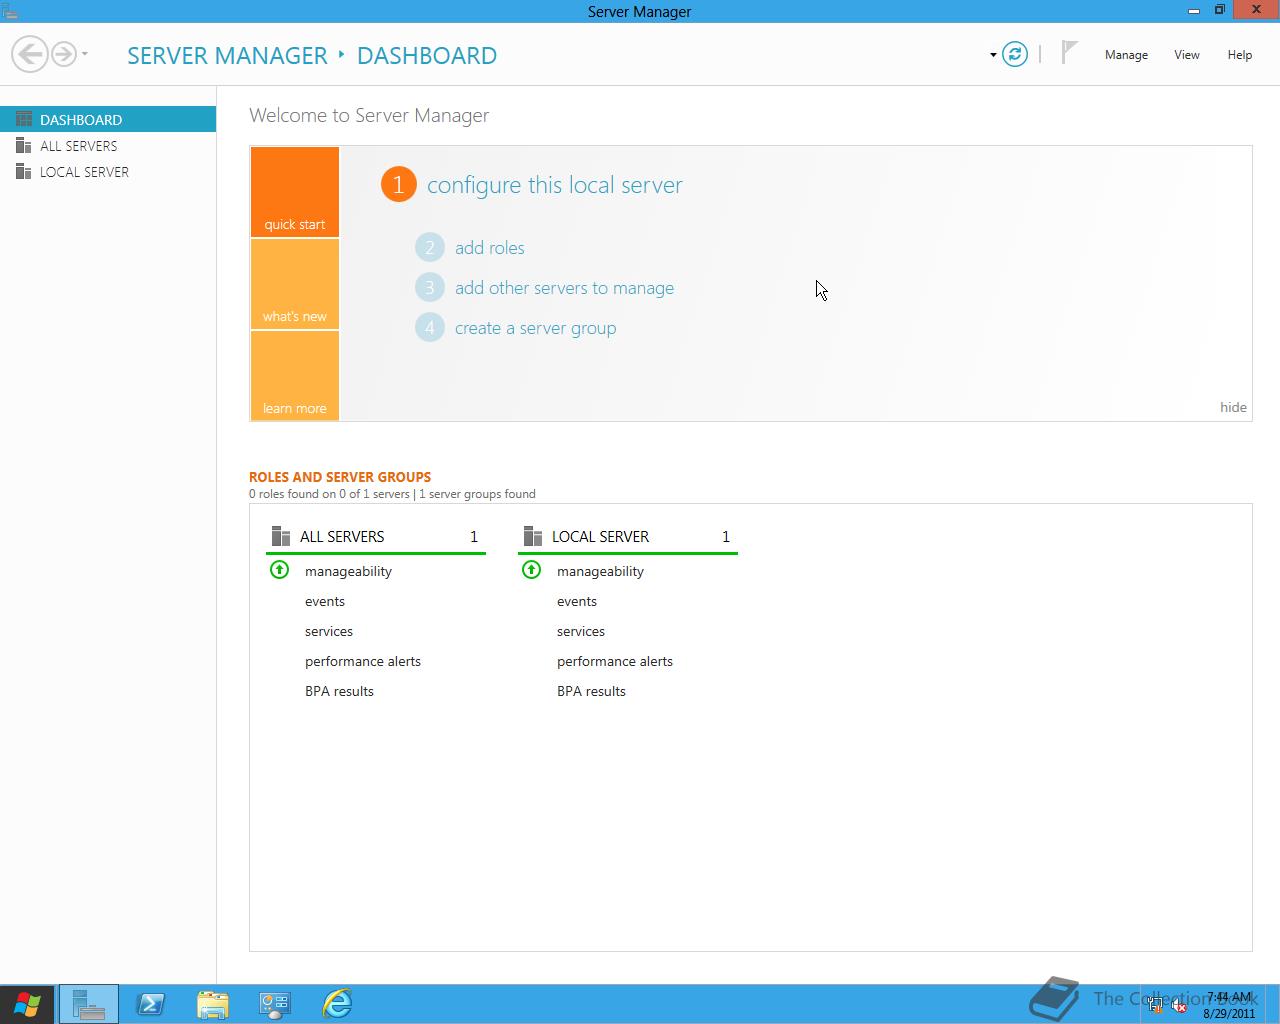The image size is (1280, 1024).
Task: Switch to the what's new tile
Action: 295,284
